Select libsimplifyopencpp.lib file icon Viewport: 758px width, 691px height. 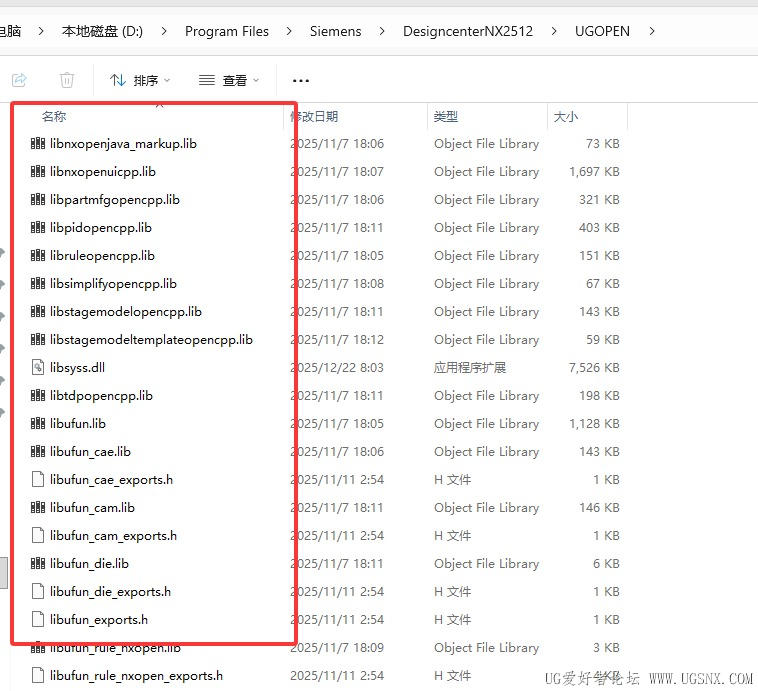click(x=38, y=284)
